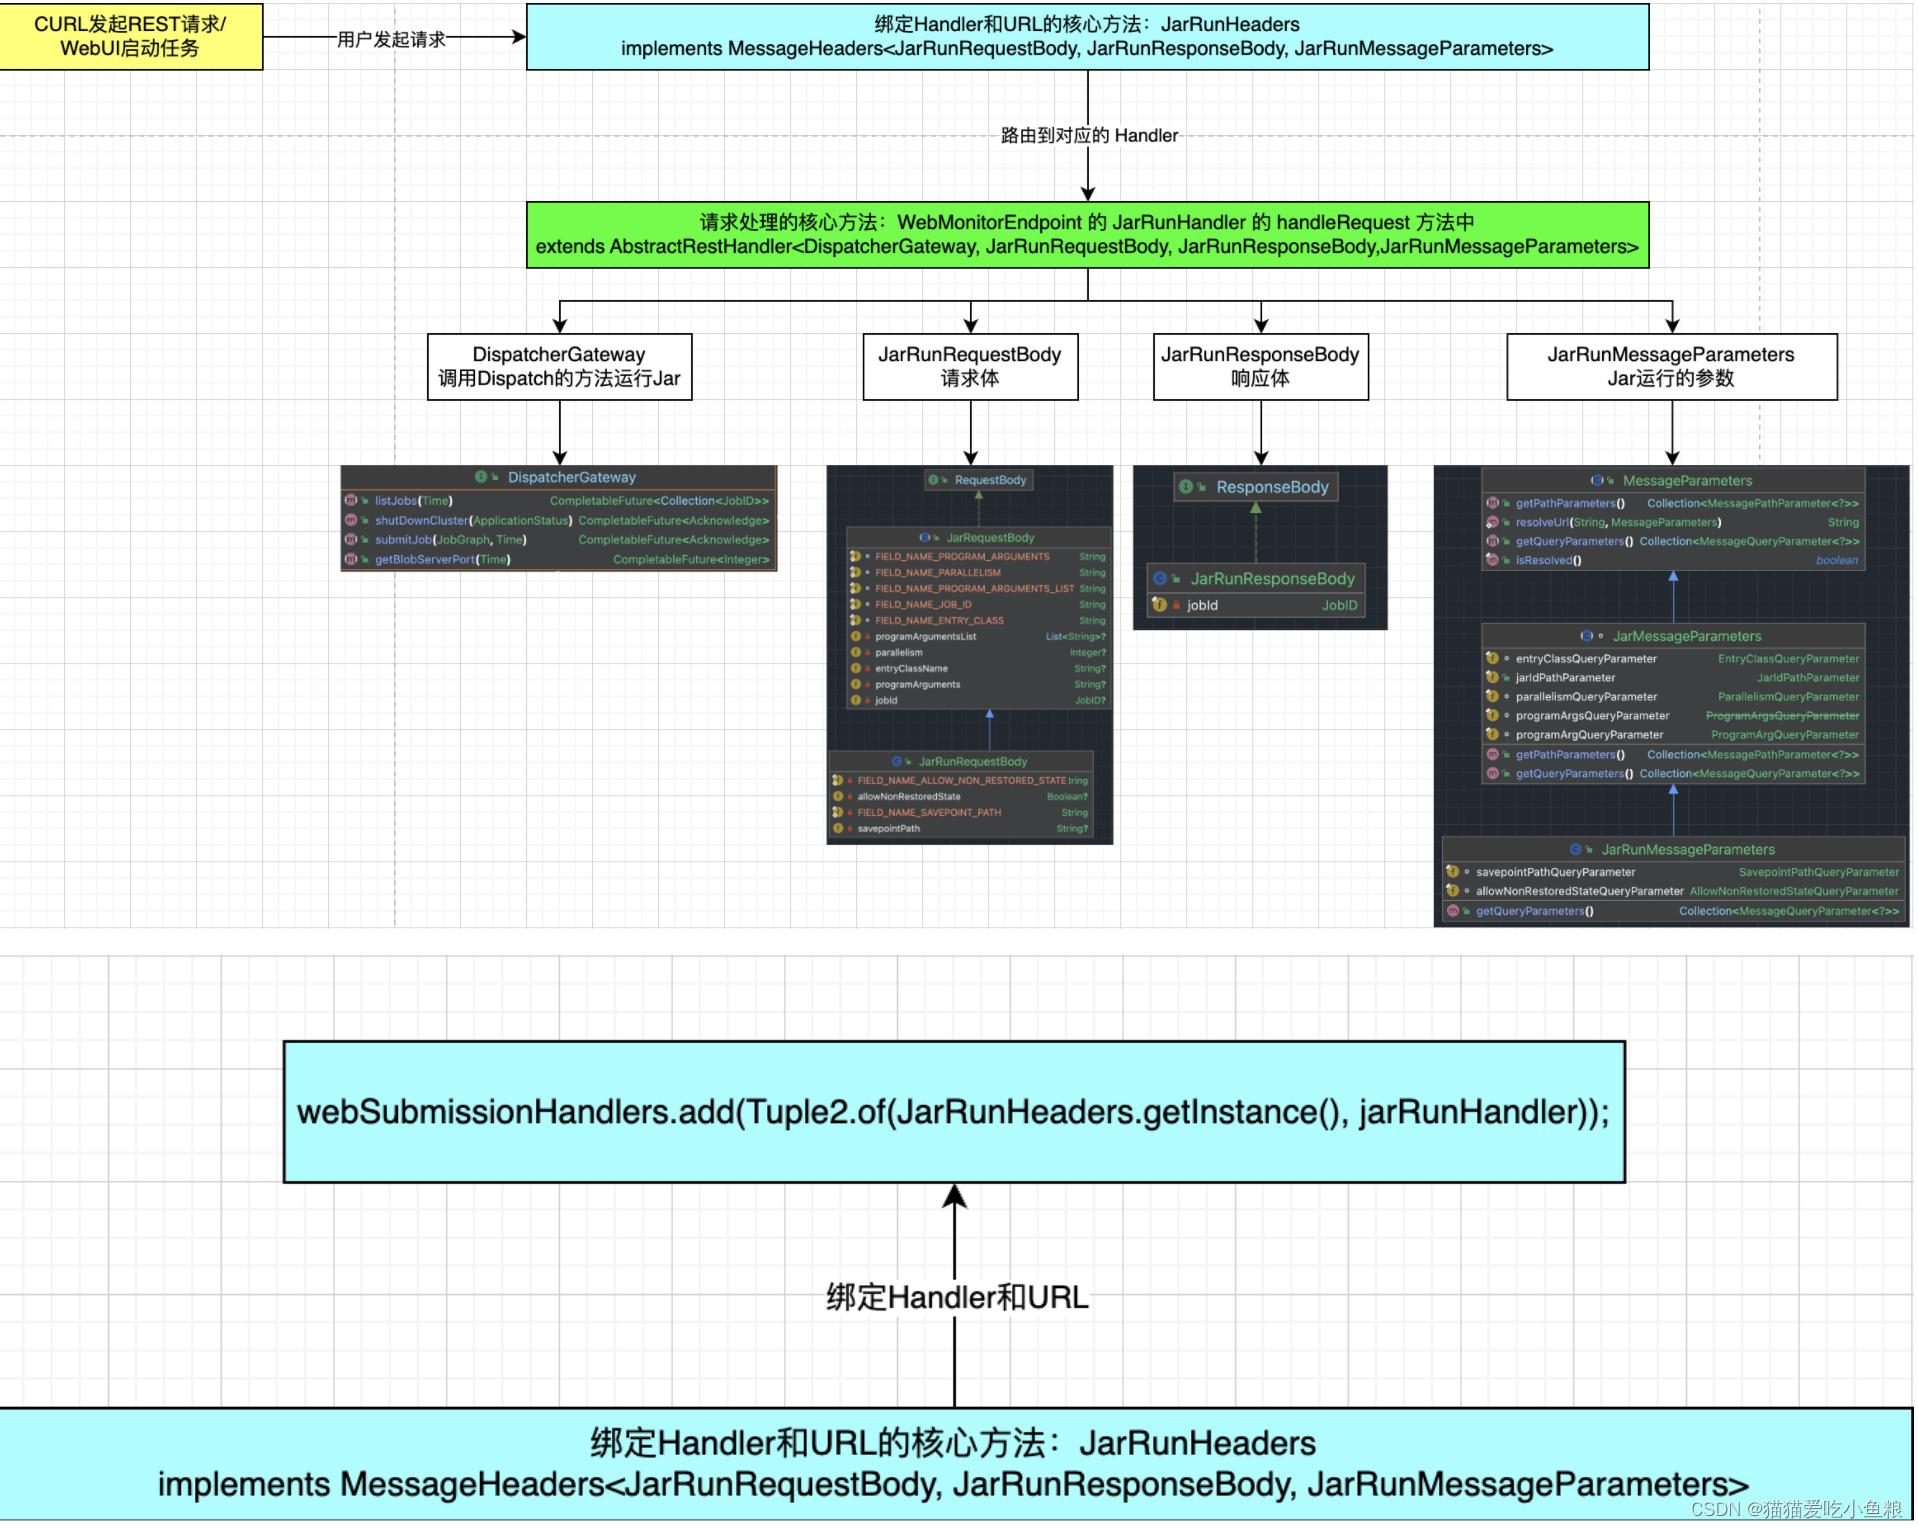Select the JarRunResponseBody 响应体 box

(1260, 367)
